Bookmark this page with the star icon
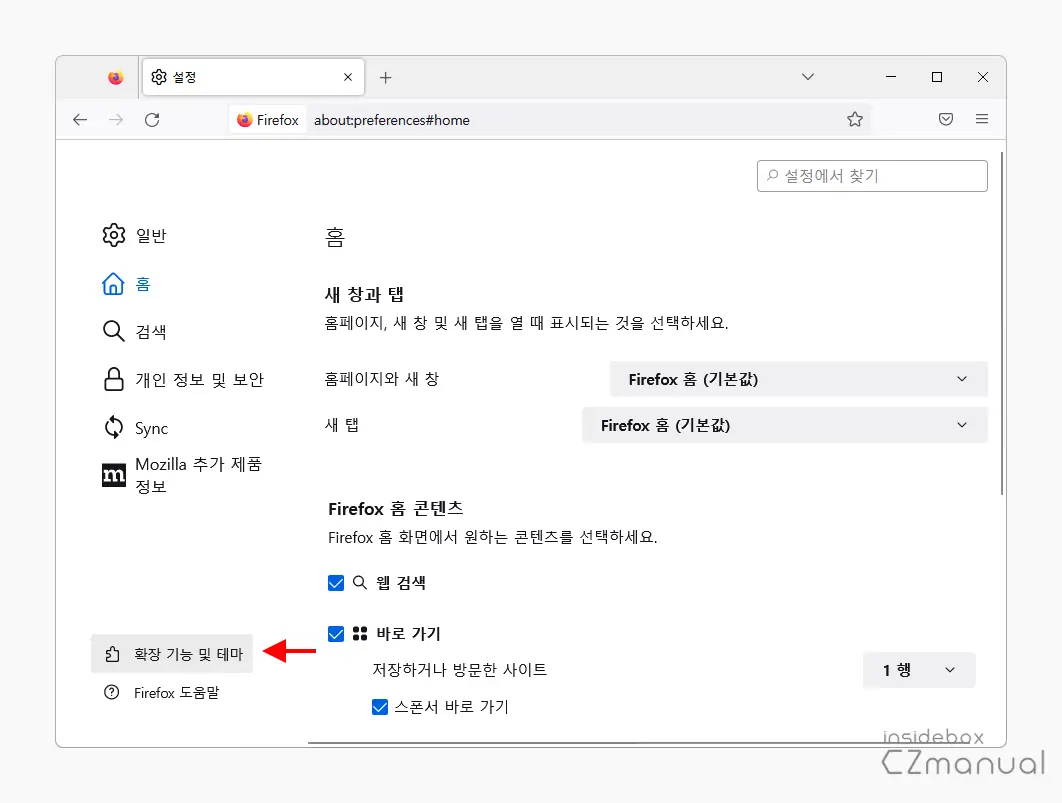The width and height of the screenshot is (1062, 803). (x=855, y=120)
